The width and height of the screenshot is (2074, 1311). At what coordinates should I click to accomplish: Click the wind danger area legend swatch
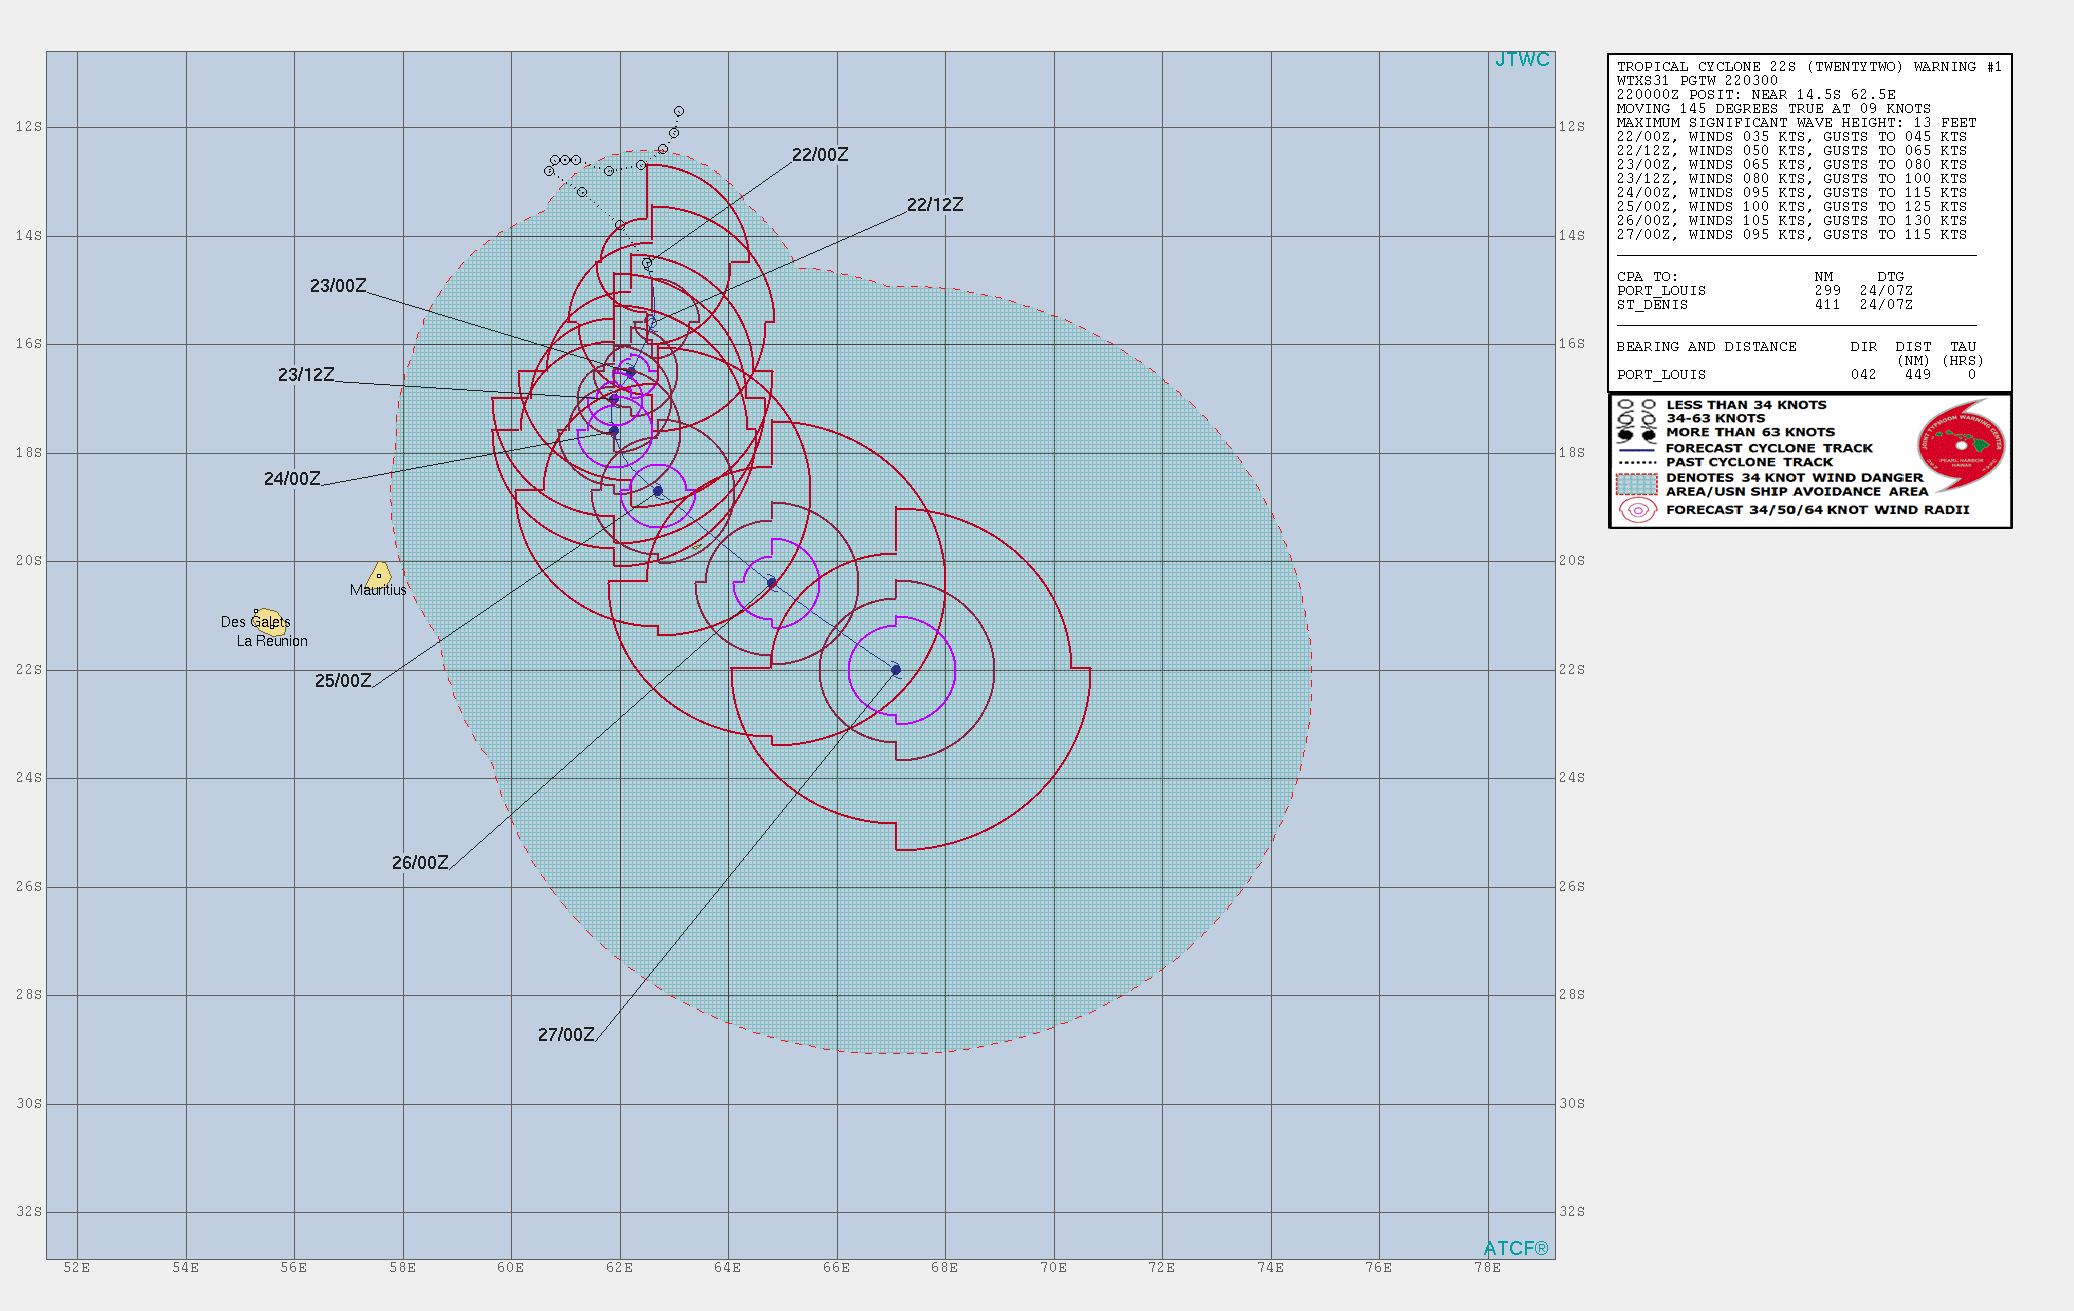tap(1636, 484)
